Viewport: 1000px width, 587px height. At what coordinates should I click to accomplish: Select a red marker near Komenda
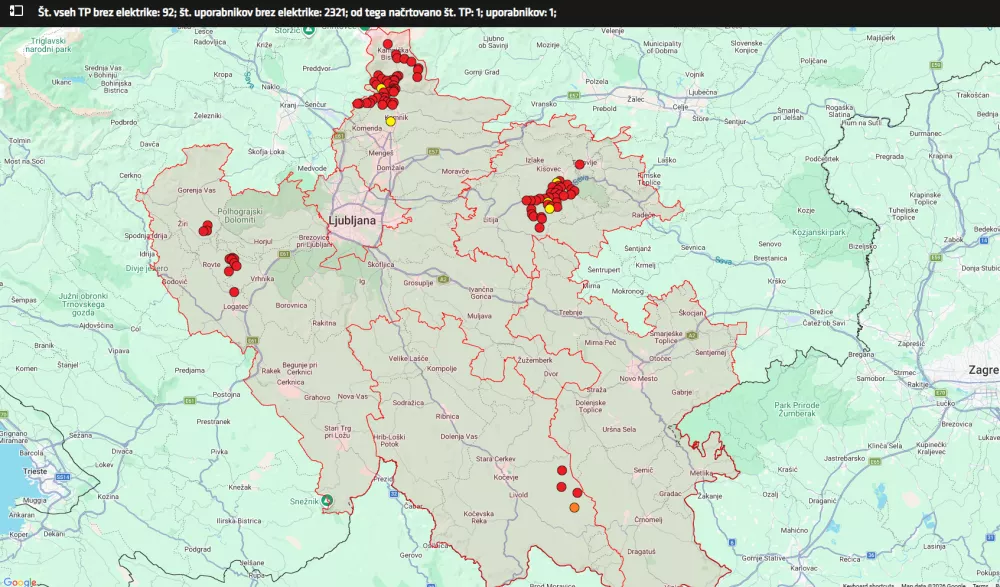coord(356,104)
